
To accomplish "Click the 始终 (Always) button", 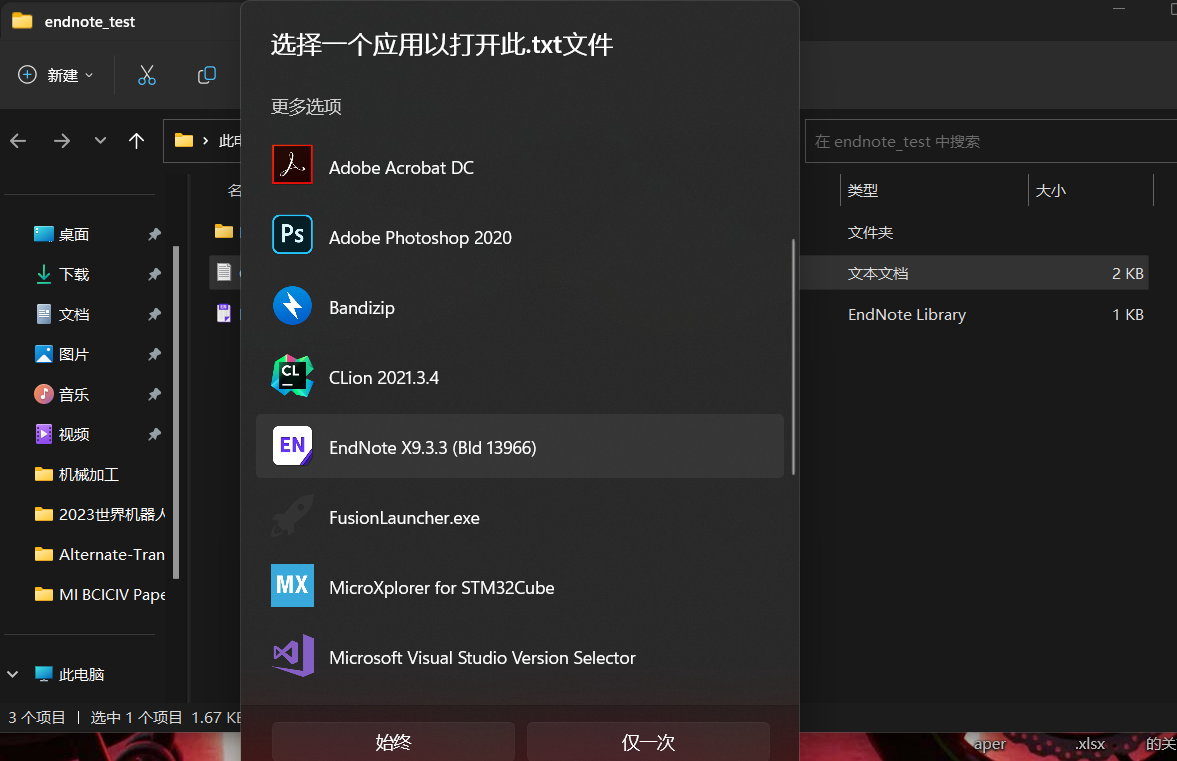I will pos(393,741).
